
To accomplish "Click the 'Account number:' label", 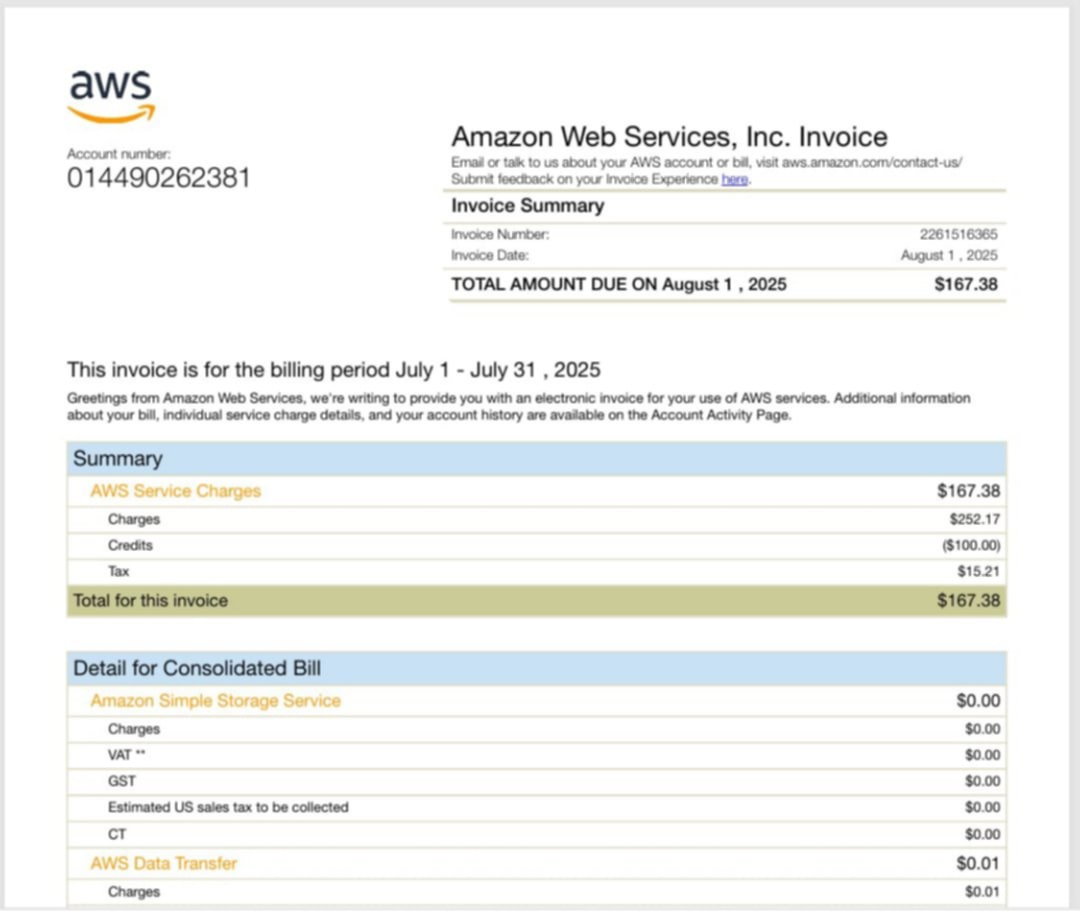I will 118,154.
